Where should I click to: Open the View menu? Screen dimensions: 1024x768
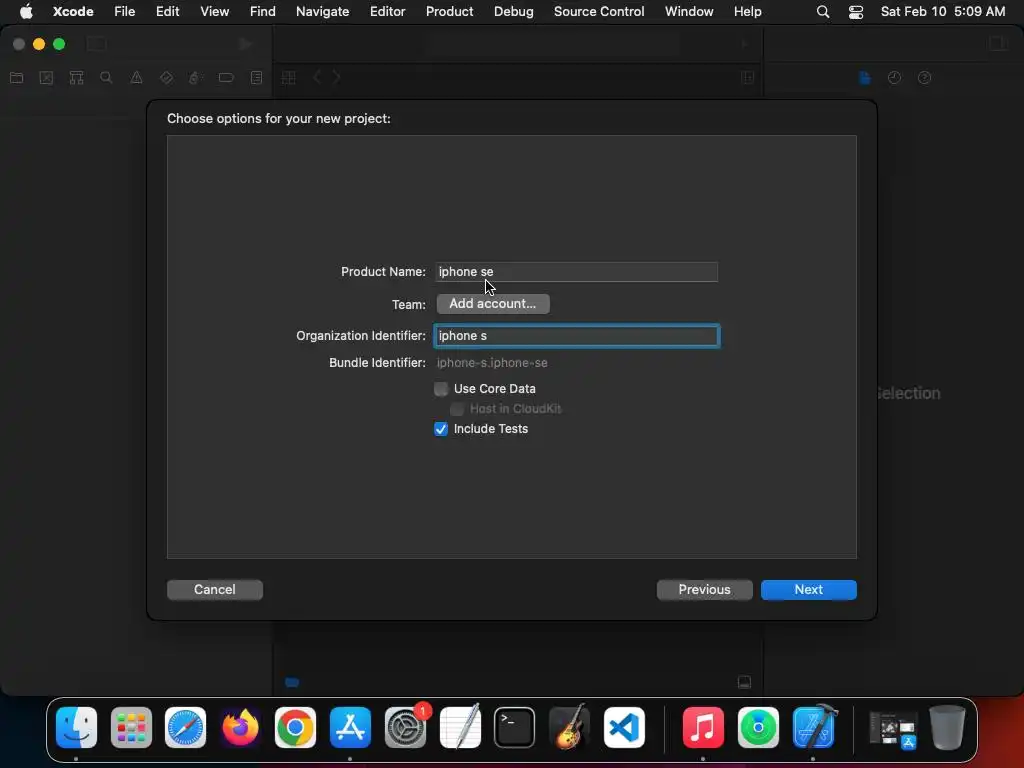pos(214,12)
